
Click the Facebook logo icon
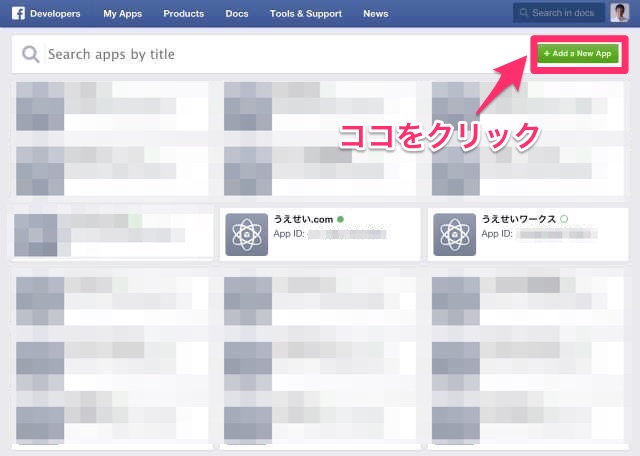tap(18, 13)
